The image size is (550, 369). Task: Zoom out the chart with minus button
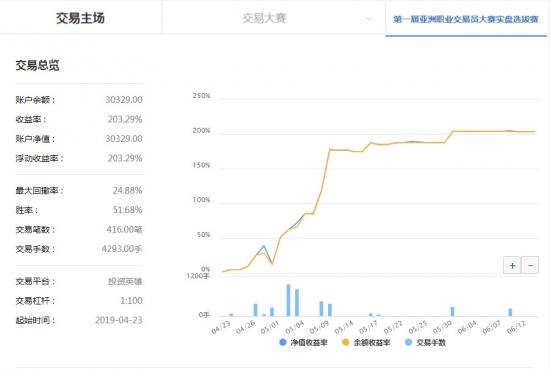coord(530,266)
